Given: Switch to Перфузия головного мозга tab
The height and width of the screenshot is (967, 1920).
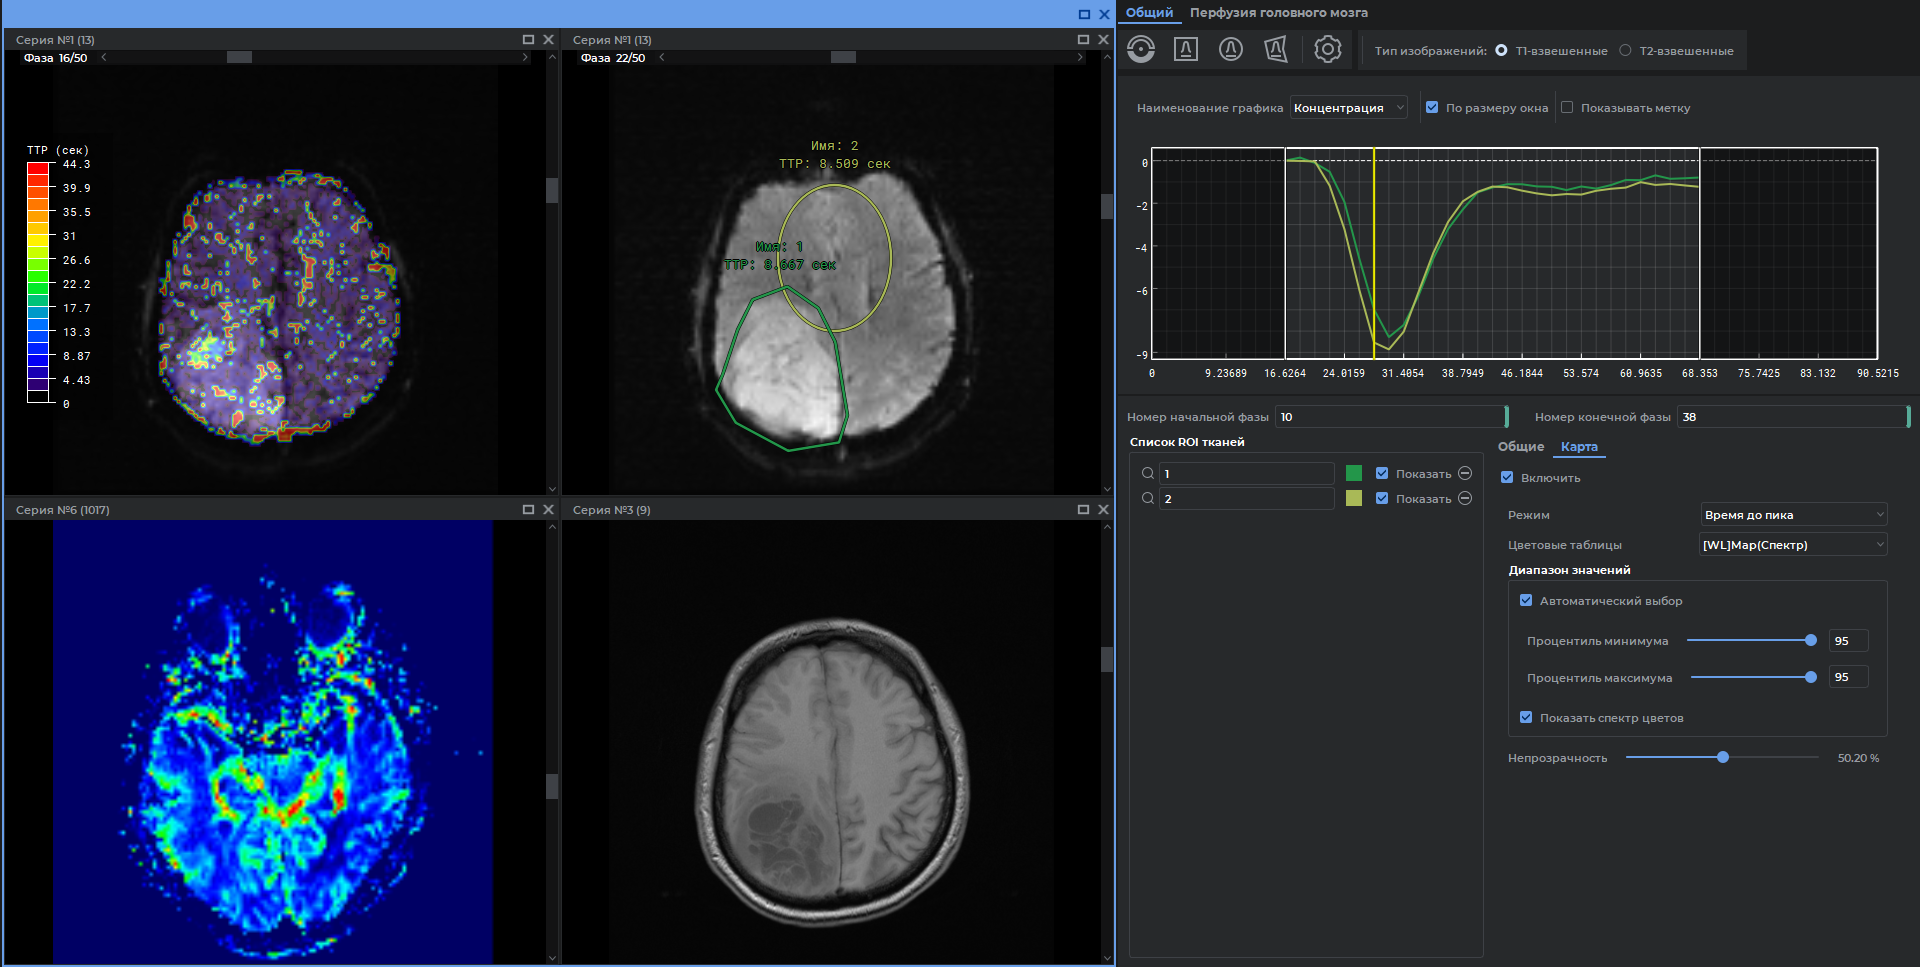Looking at the screenshot, I should click(x=1278, y=13).
